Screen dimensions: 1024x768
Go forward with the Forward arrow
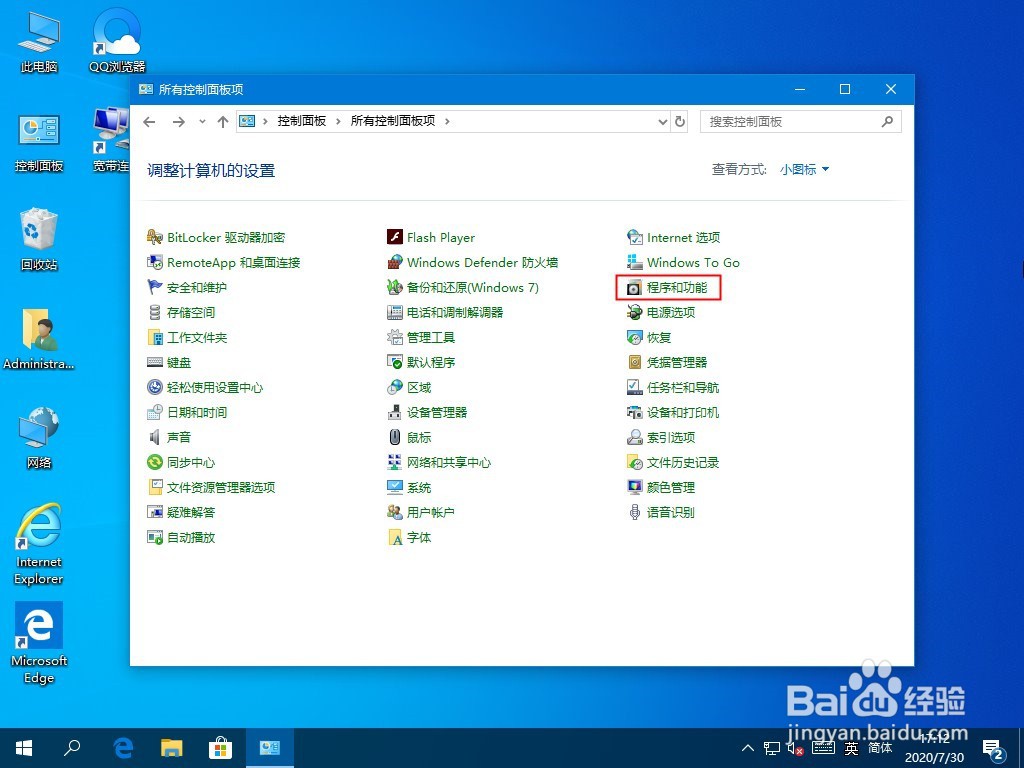[x=178, y=121]
